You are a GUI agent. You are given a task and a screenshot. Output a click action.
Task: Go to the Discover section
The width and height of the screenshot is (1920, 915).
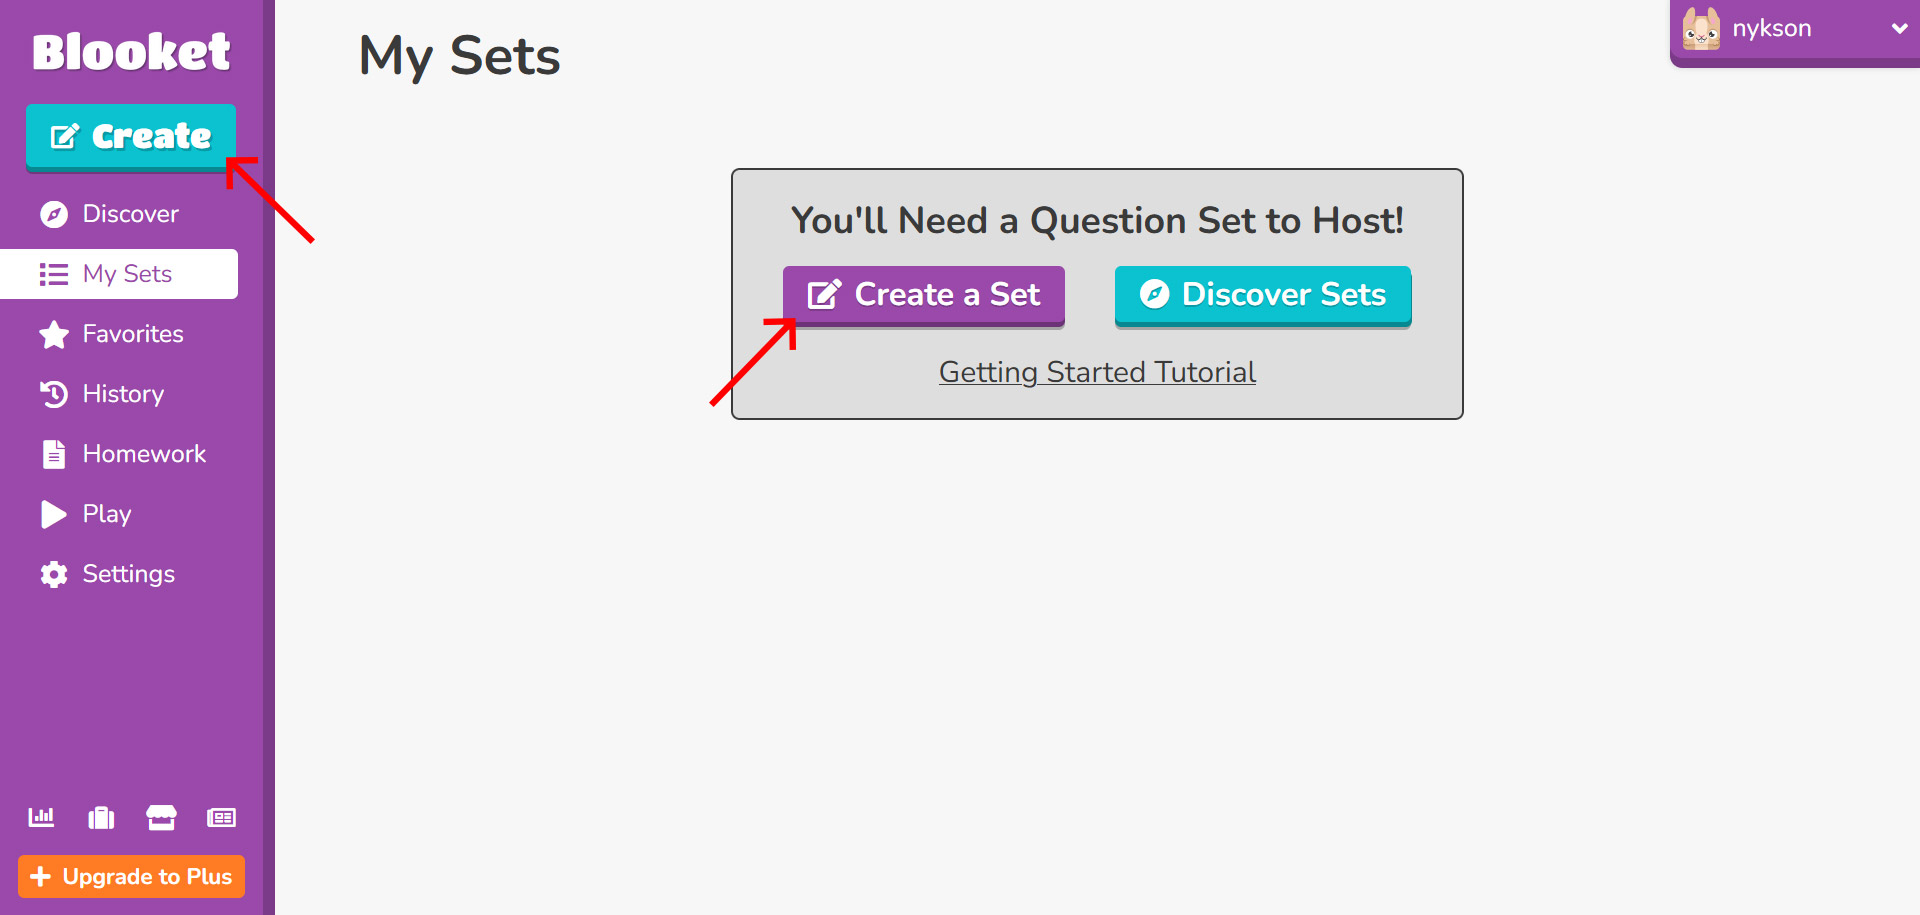(130, 213)
